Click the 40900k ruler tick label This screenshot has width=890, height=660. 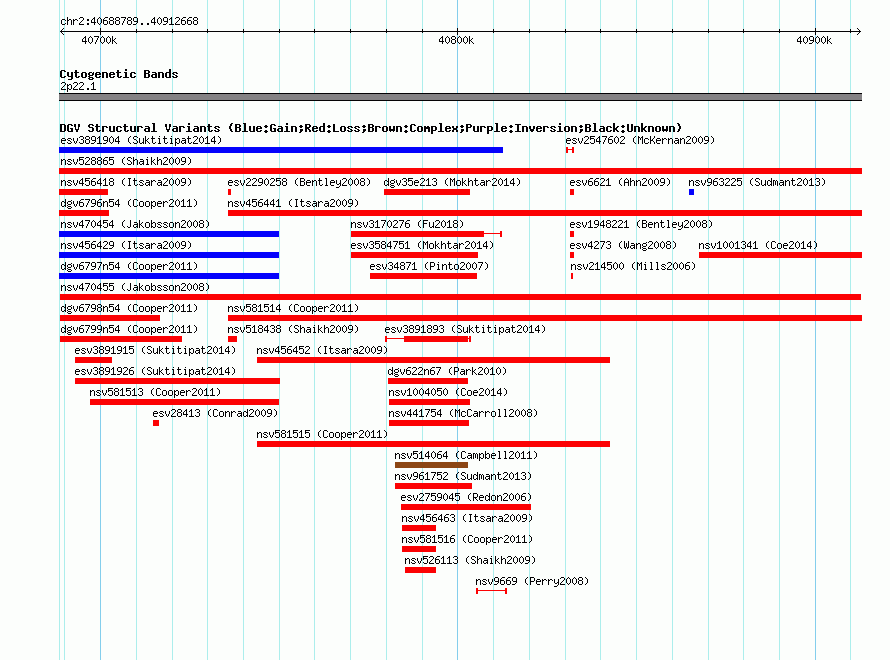coord(814,40)
